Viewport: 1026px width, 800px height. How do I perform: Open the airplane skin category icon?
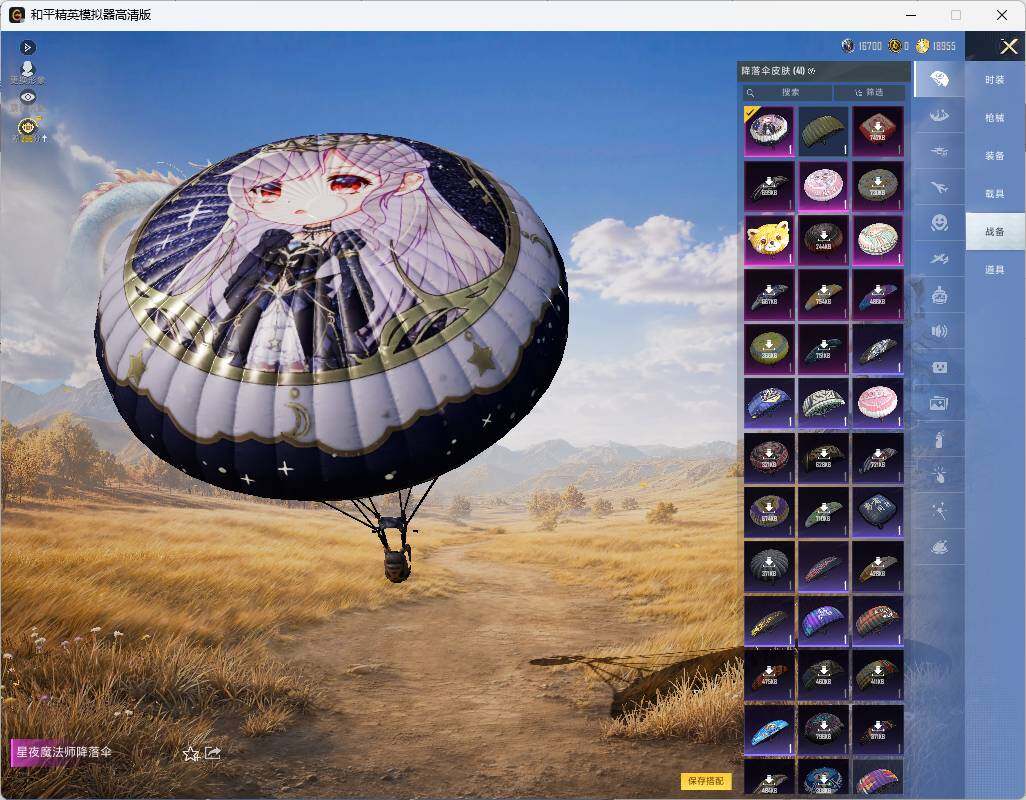pos(939,188)
